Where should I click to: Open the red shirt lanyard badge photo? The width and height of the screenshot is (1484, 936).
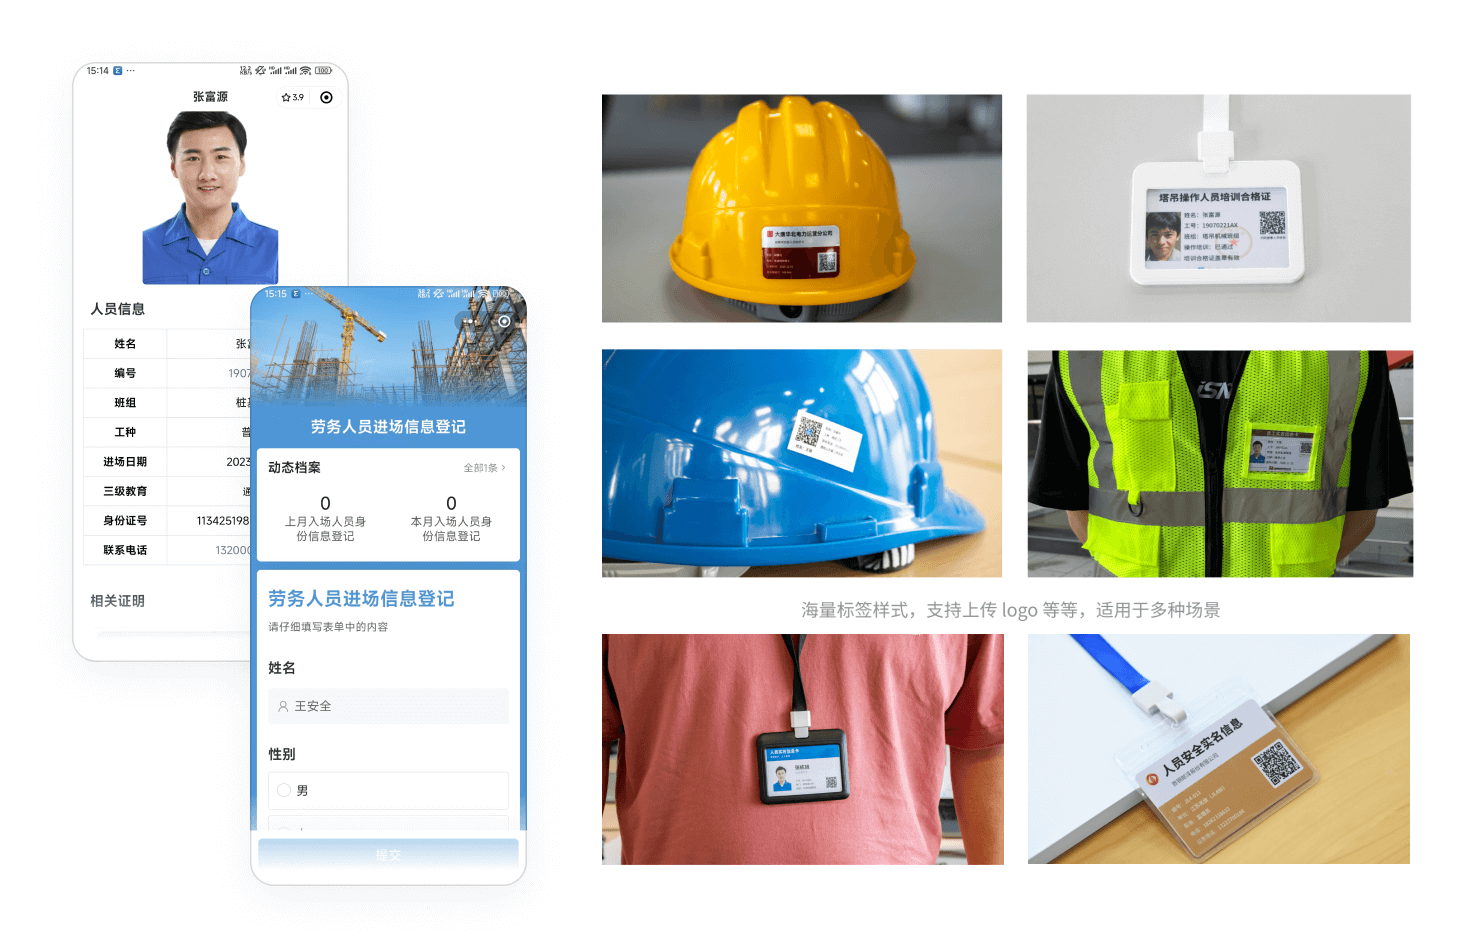(803, 749)
